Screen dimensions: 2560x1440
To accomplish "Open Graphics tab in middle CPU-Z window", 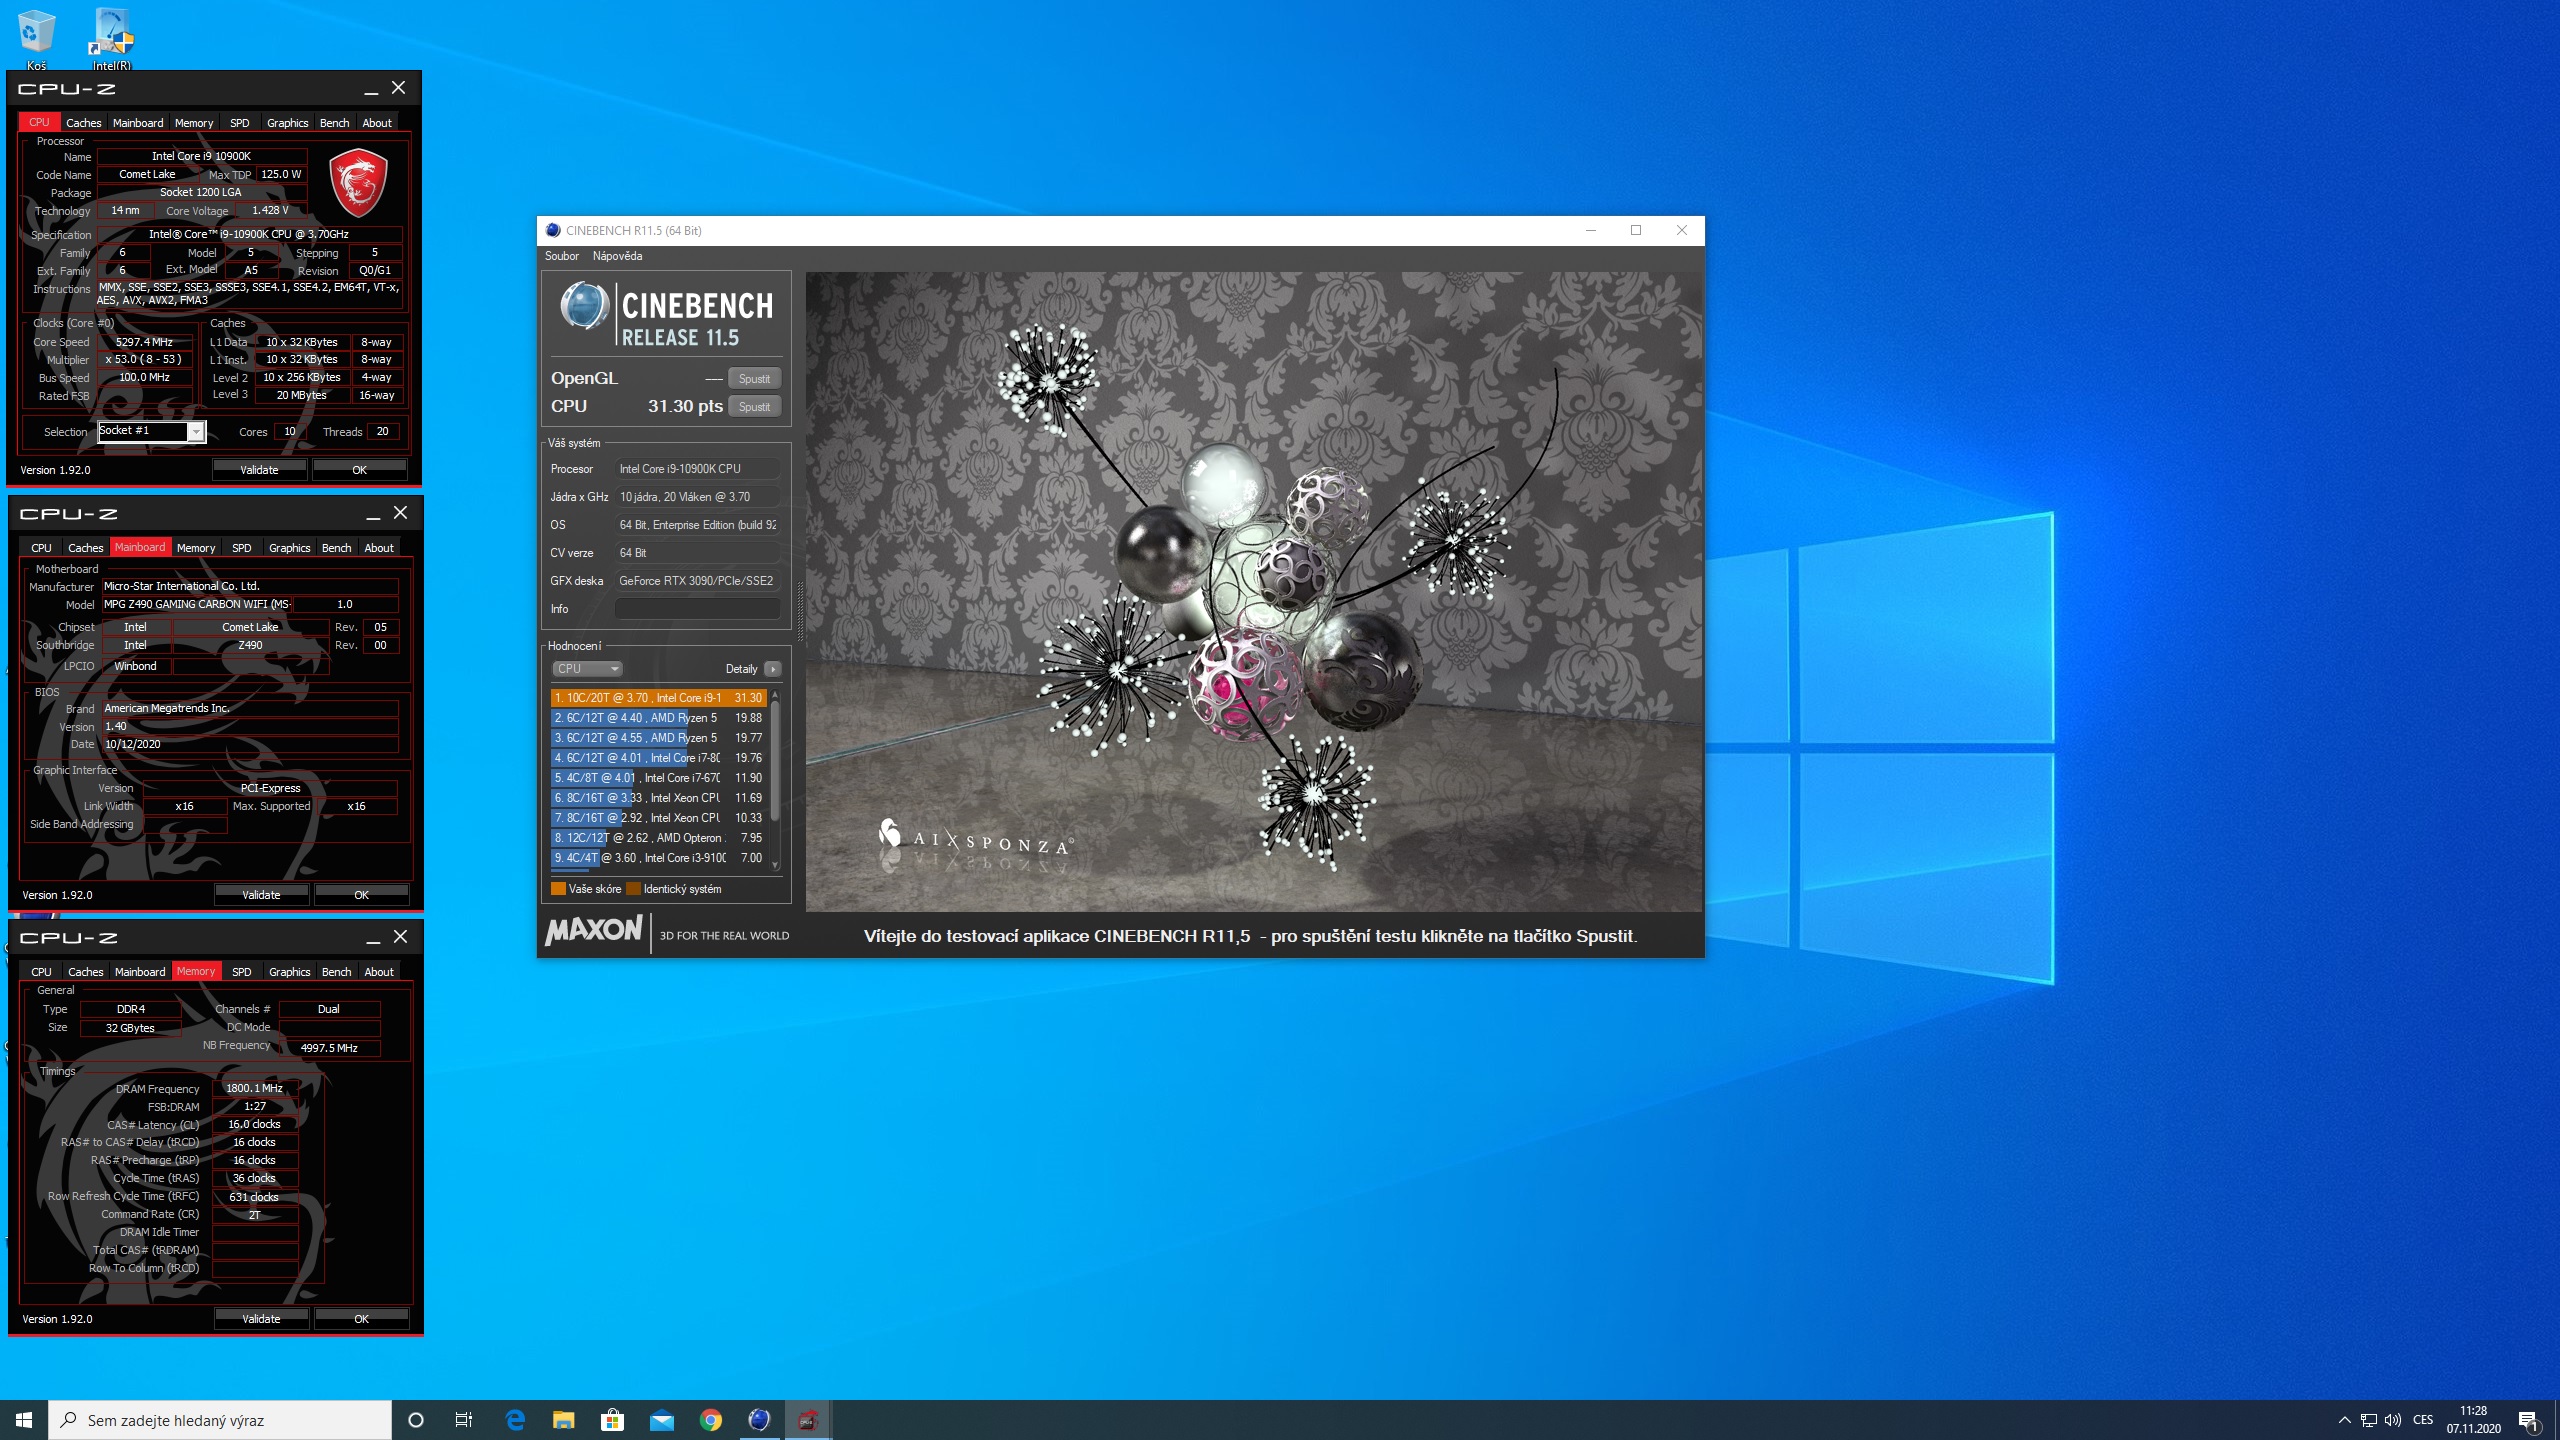I will tap(290, 548).
